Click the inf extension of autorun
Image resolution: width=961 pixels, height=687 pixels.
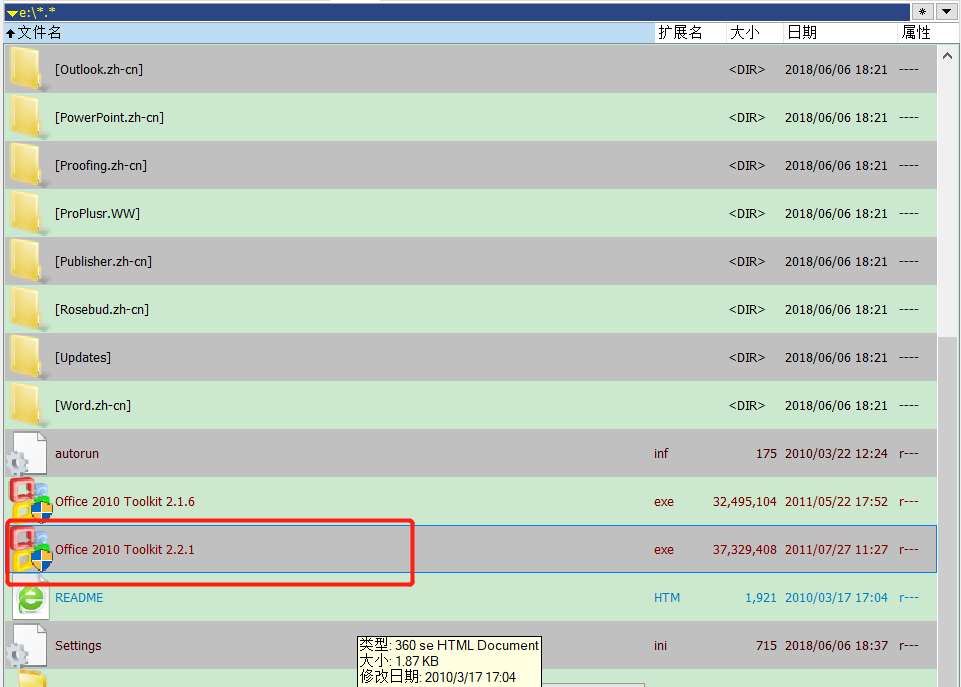pos(661,454)
